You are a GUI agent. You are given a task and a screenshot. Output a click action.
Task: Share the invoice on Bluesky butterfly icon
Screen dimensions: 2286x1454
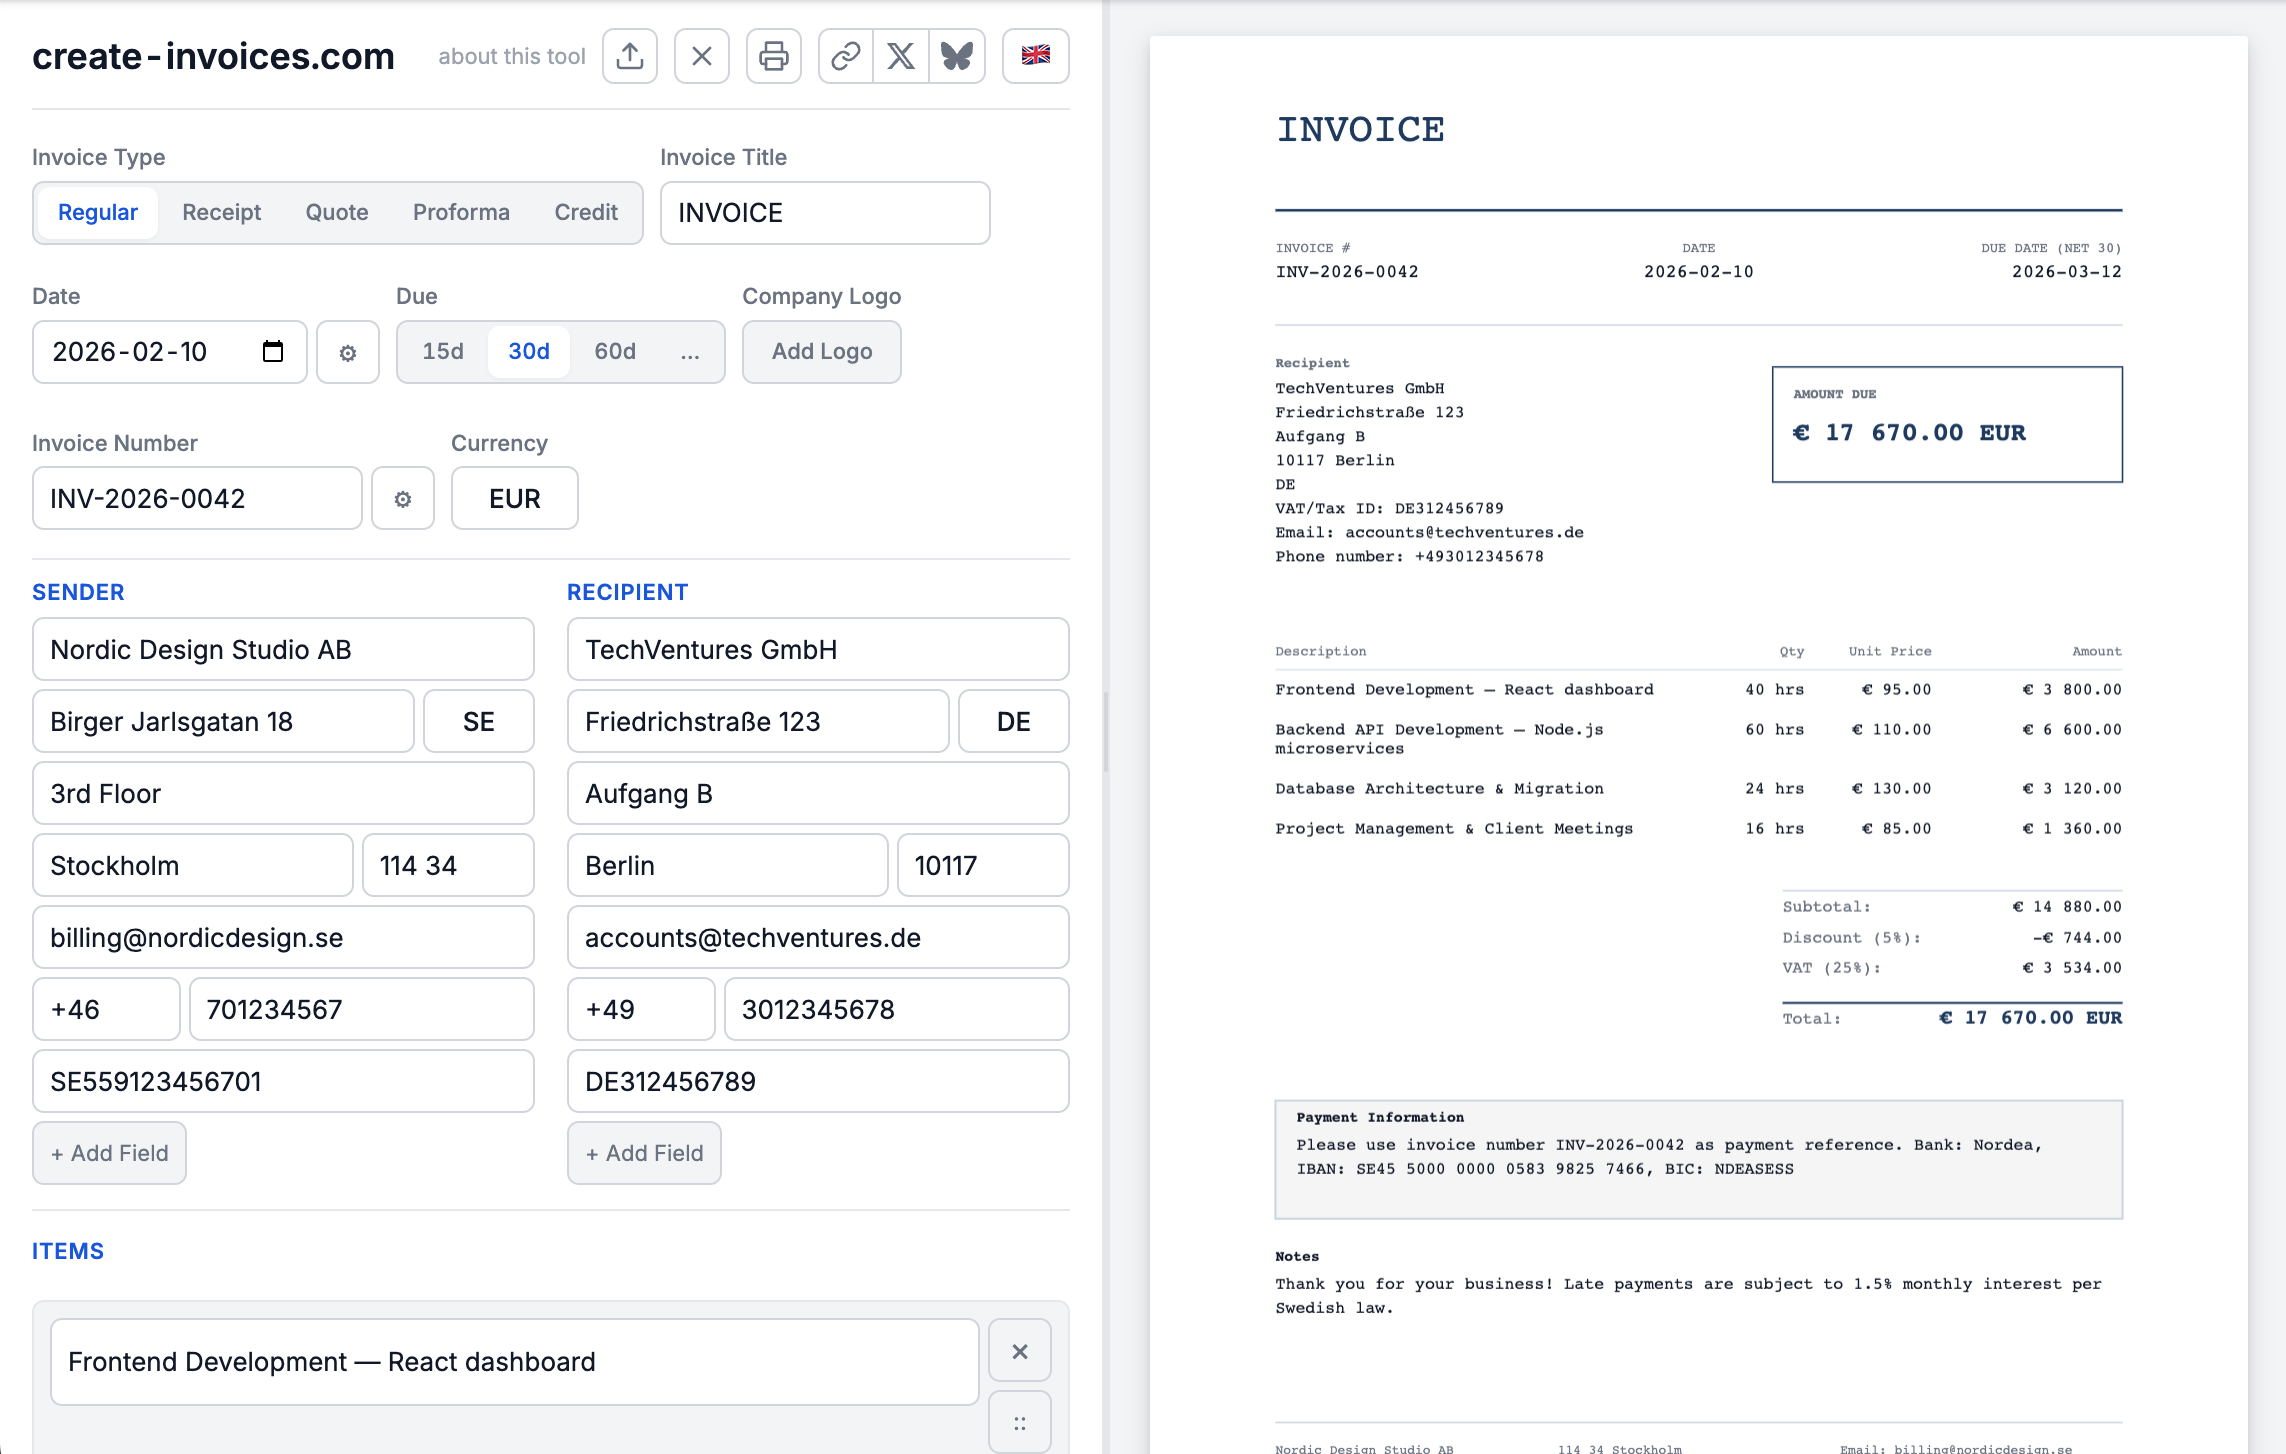956,56
